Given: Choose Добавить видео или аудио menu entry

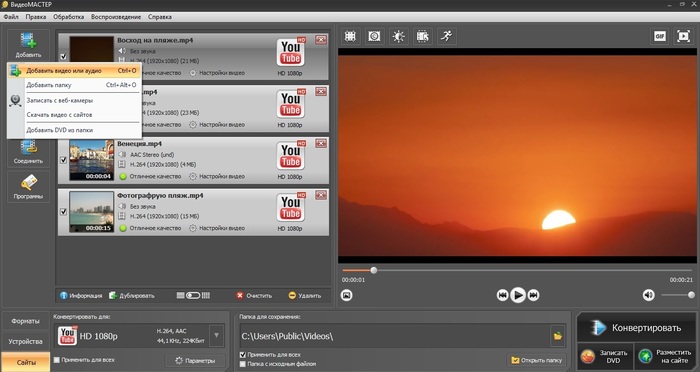Looking at the screenshot, I should [74, 71].
